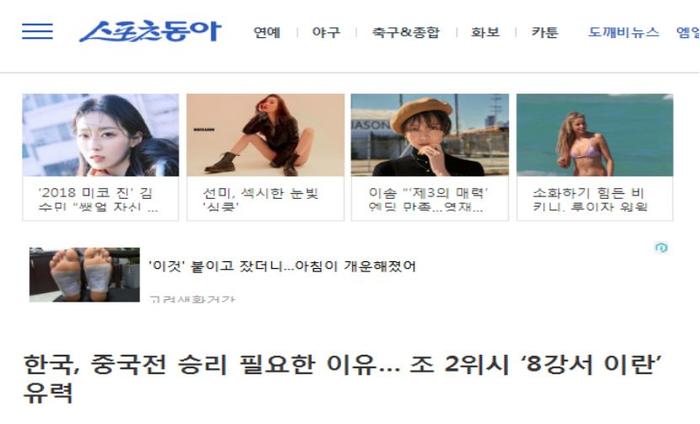Click the 2018 미코 진 김수미 thumbnail
700x424 pixels.
point(101,135)
